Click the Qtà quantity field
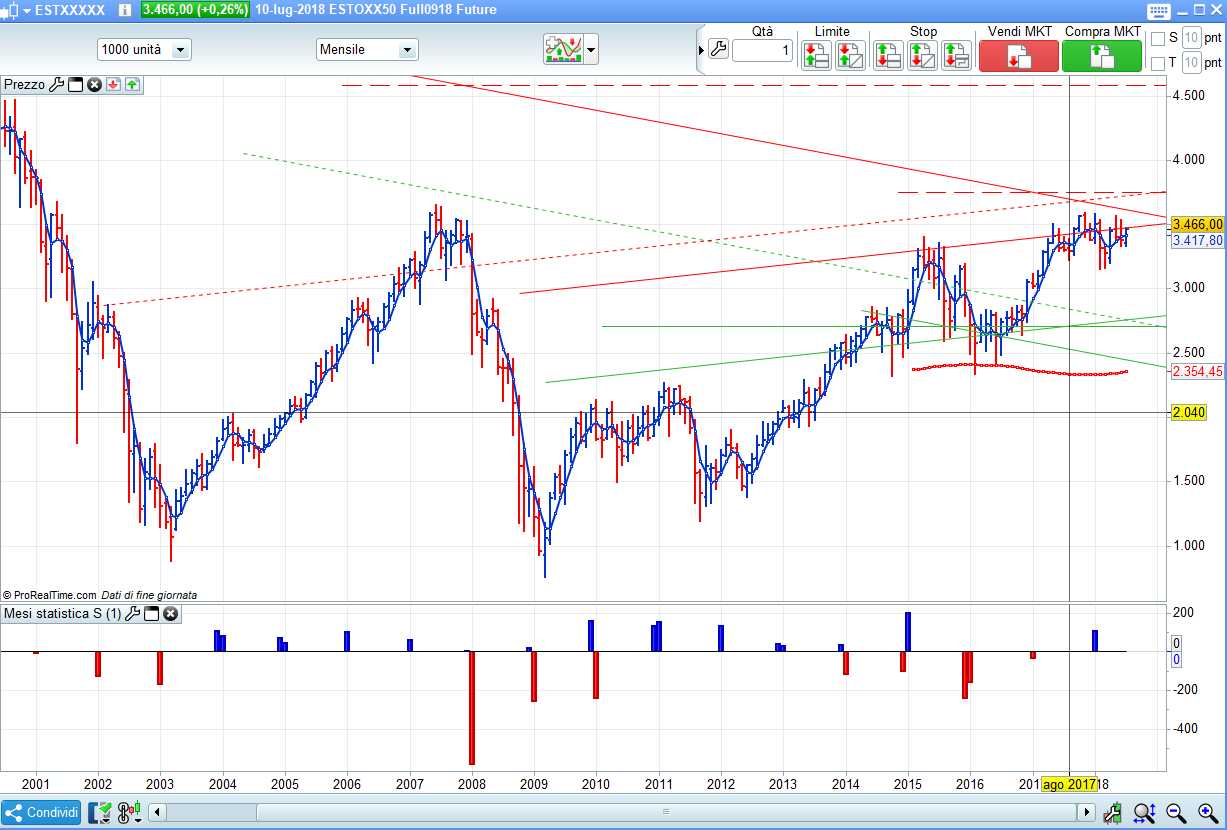 (x=763, y=50)
